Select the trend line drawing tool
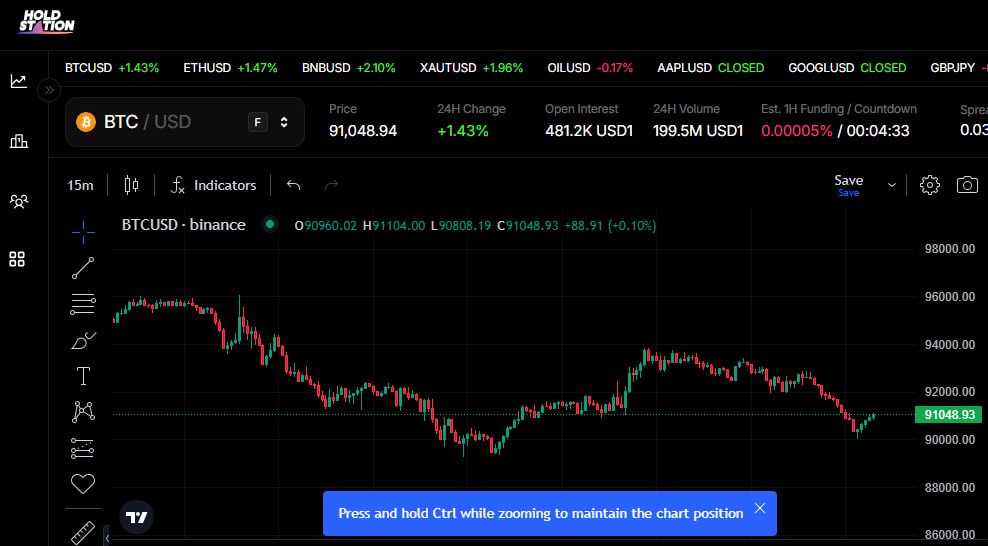 pos(83,268)
